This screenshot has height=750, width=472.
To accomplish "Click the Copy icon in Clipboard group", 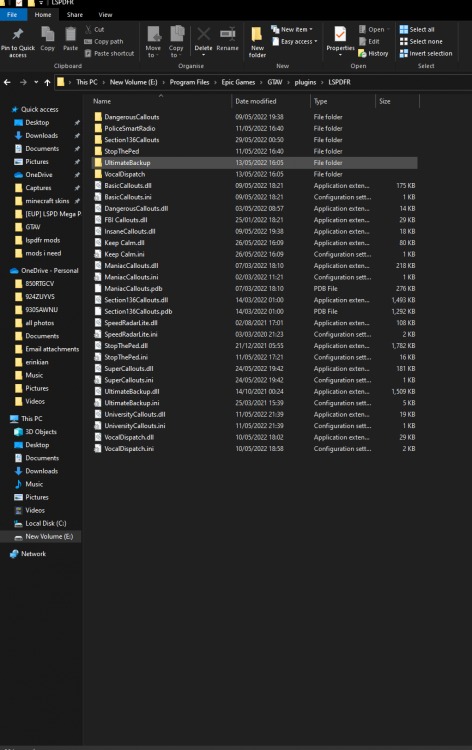I will click(47, 34).
